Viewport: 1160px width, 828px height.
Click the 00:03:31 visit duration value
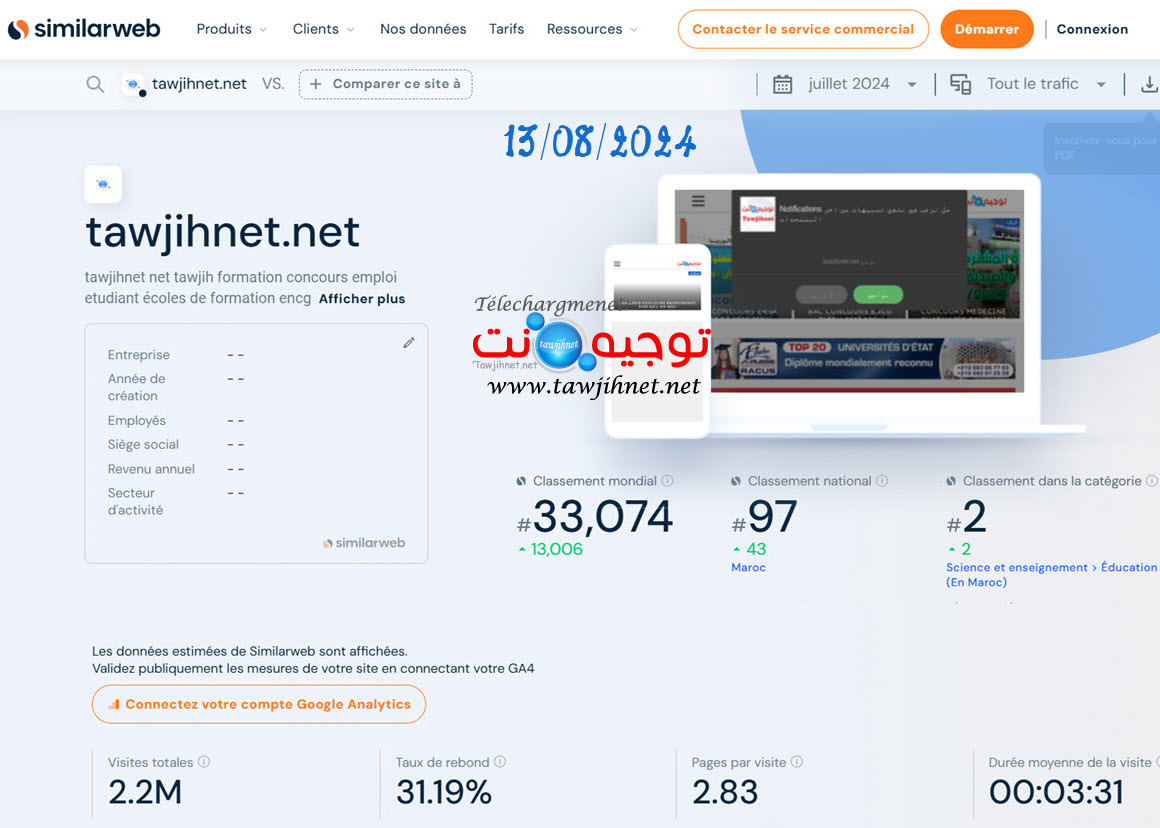[x=1056, y=792]
